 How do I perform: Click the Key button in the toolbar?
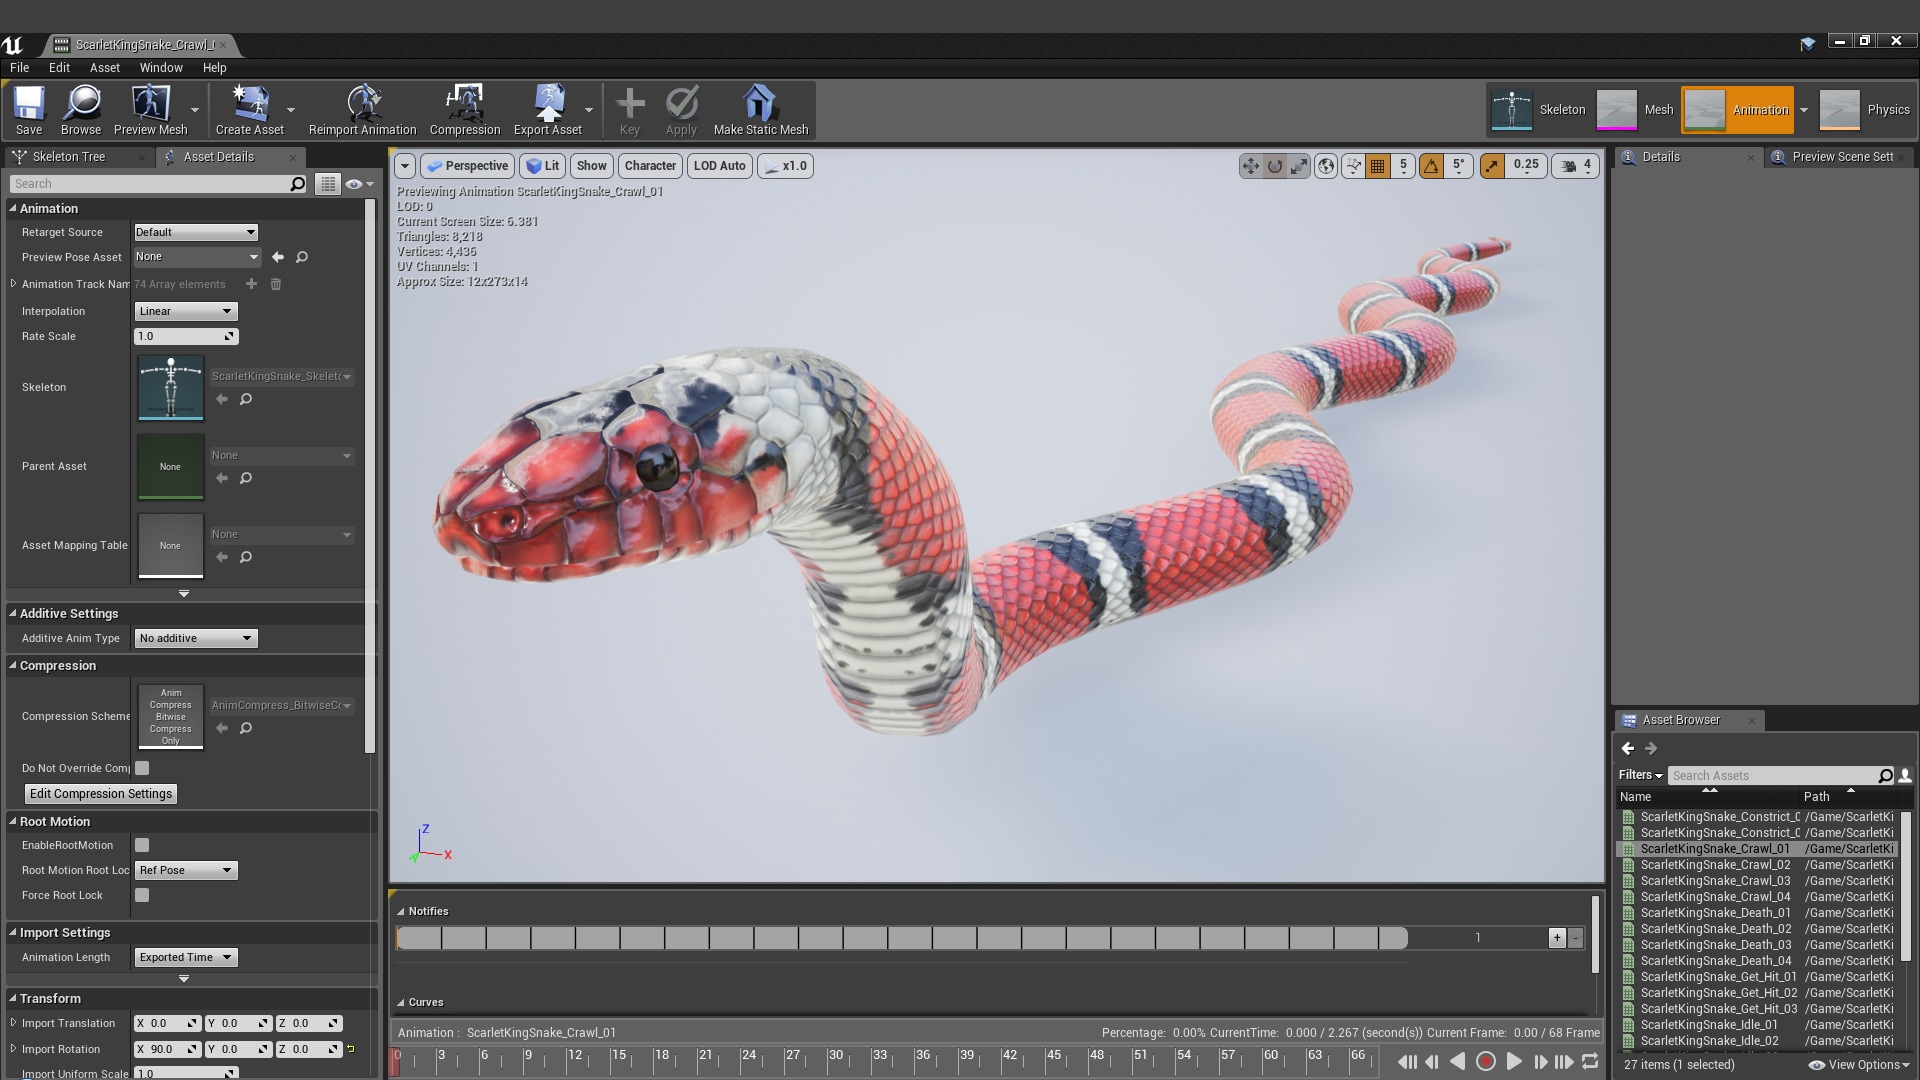pyautogui.click(x=630, y=110)
